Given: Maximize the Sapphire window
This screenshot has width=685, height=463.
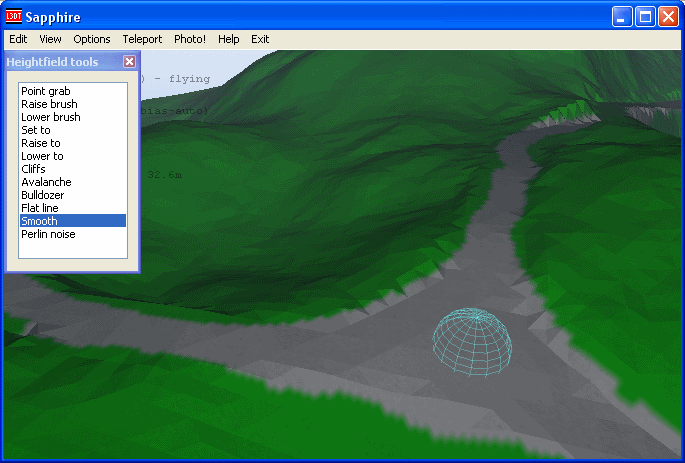Looking at the screenshot, I should click(645, 17).
